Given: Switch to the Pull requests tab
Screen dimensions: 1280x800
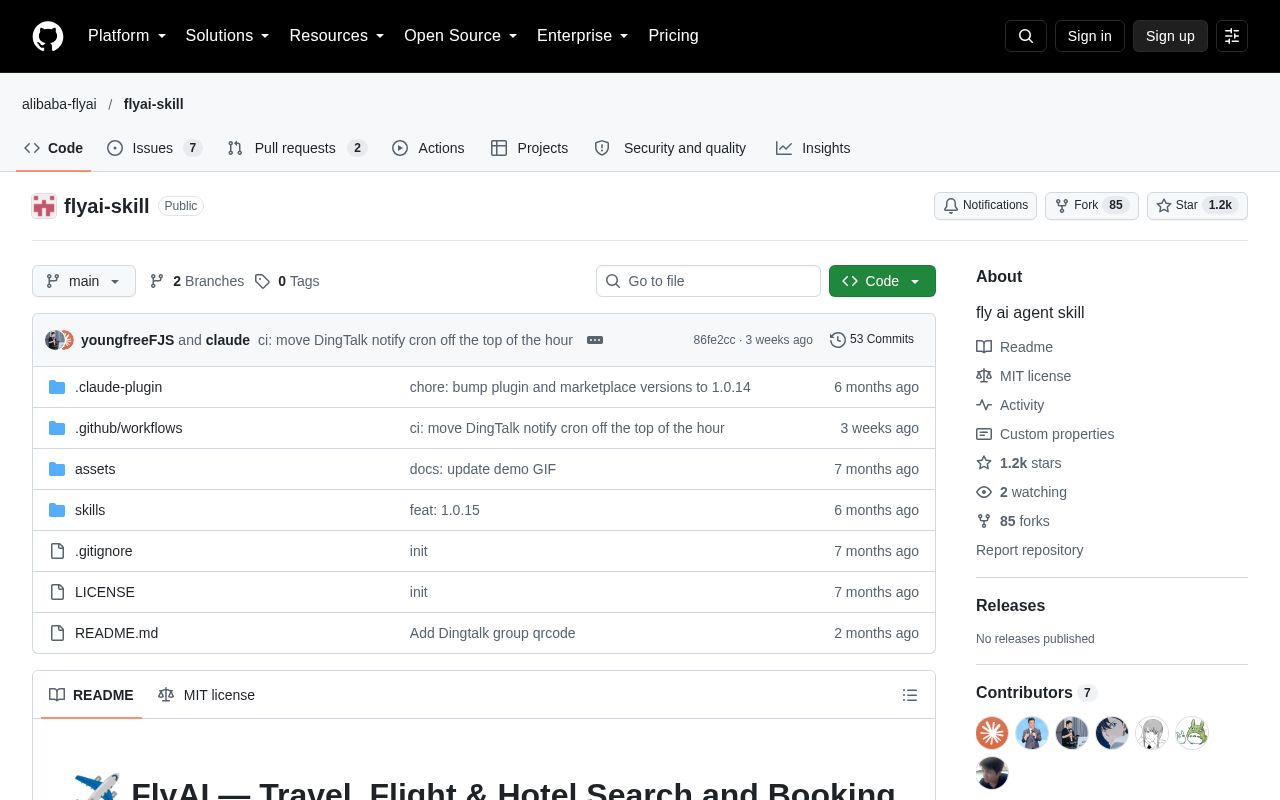Looking at the screenshot, I should click(297, 148).
